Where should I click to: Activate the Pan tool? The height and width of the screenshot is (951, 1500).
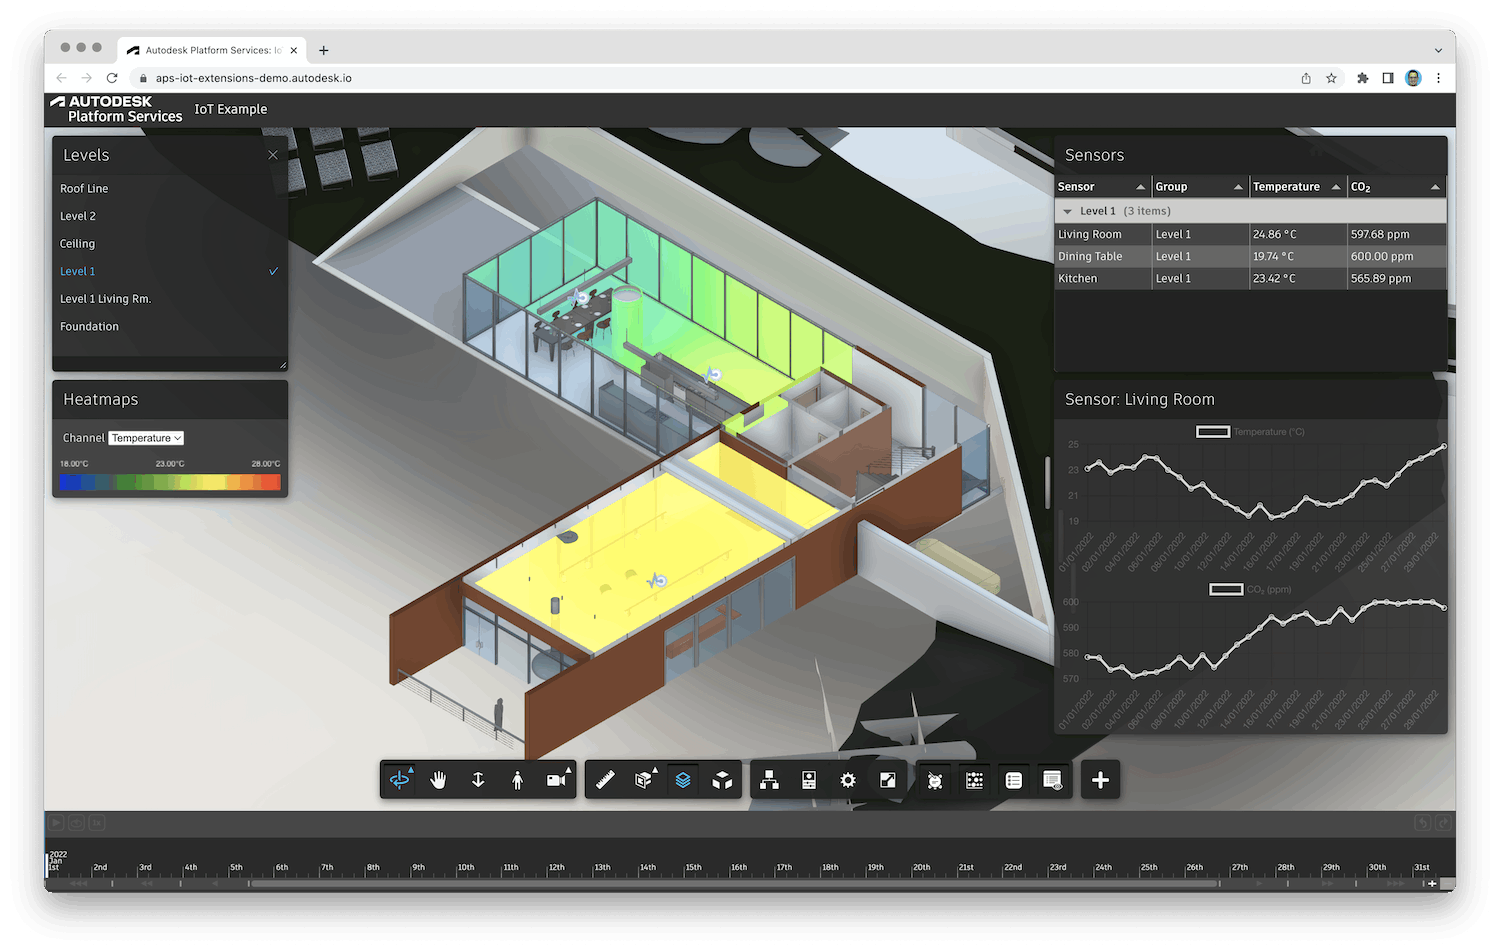438,780
